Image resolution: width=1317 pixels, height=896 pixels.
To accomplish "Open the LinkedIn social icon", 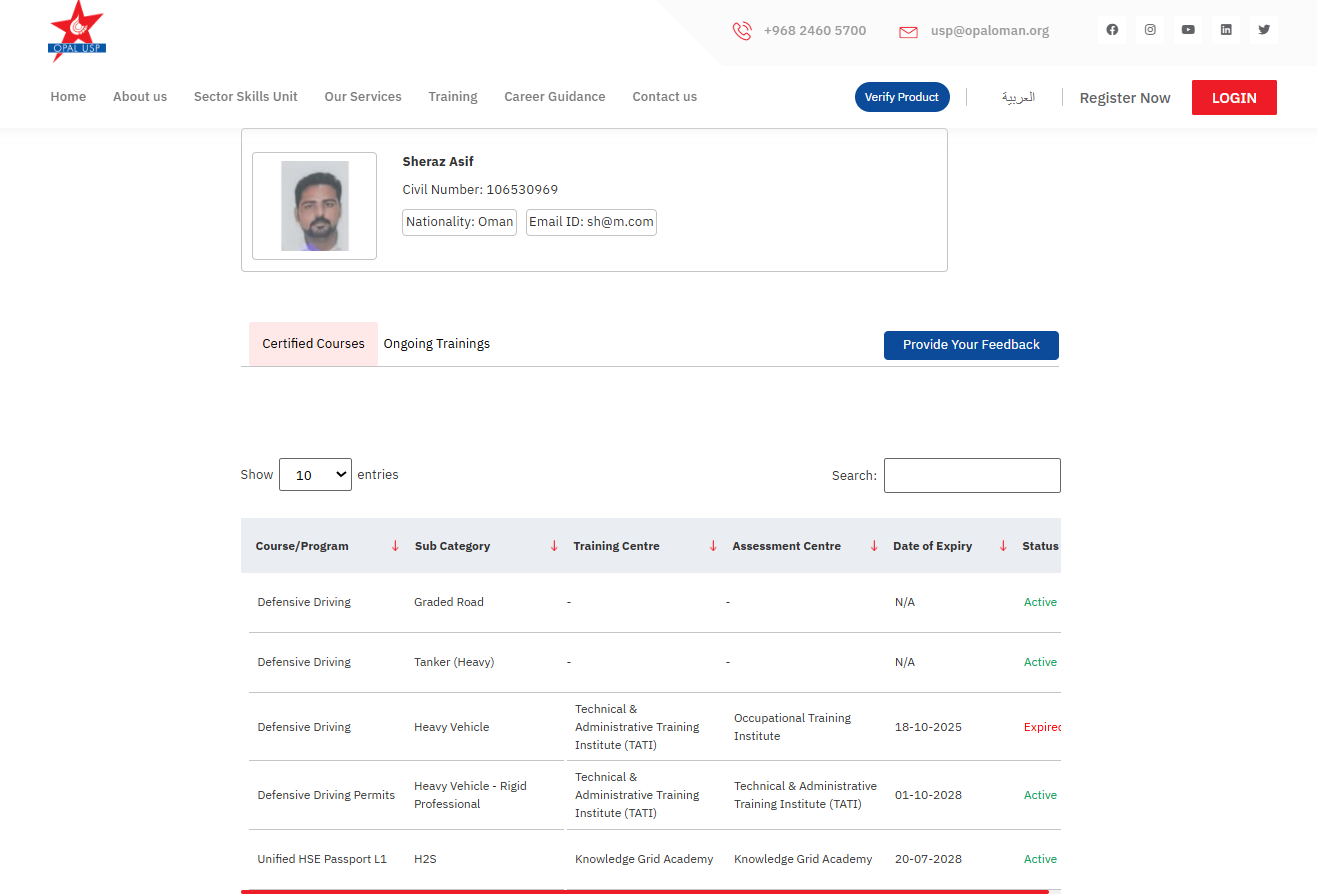I will [x=1226, y=30].
